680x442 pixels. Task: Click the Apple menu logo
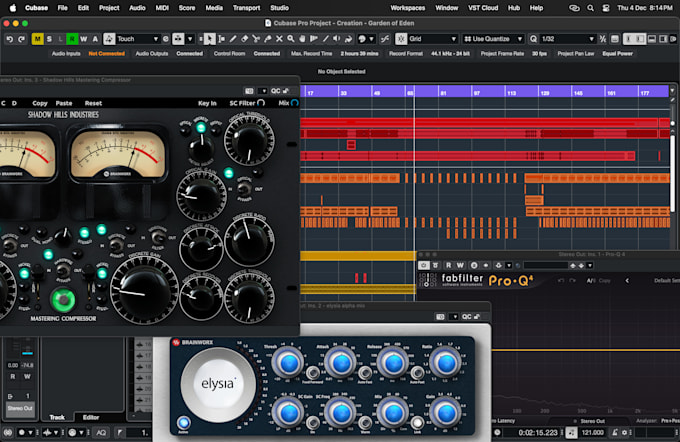13,8
